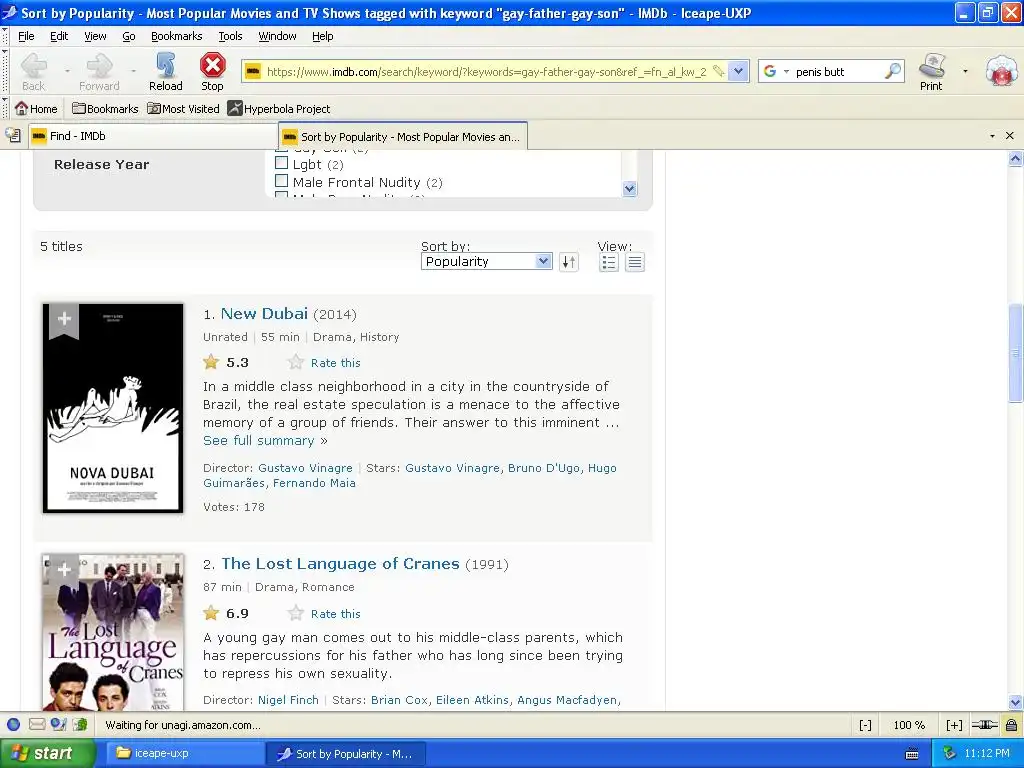Open the Home bookmark toolbar button
This screenshot has height=768, width=1024.
36,108
